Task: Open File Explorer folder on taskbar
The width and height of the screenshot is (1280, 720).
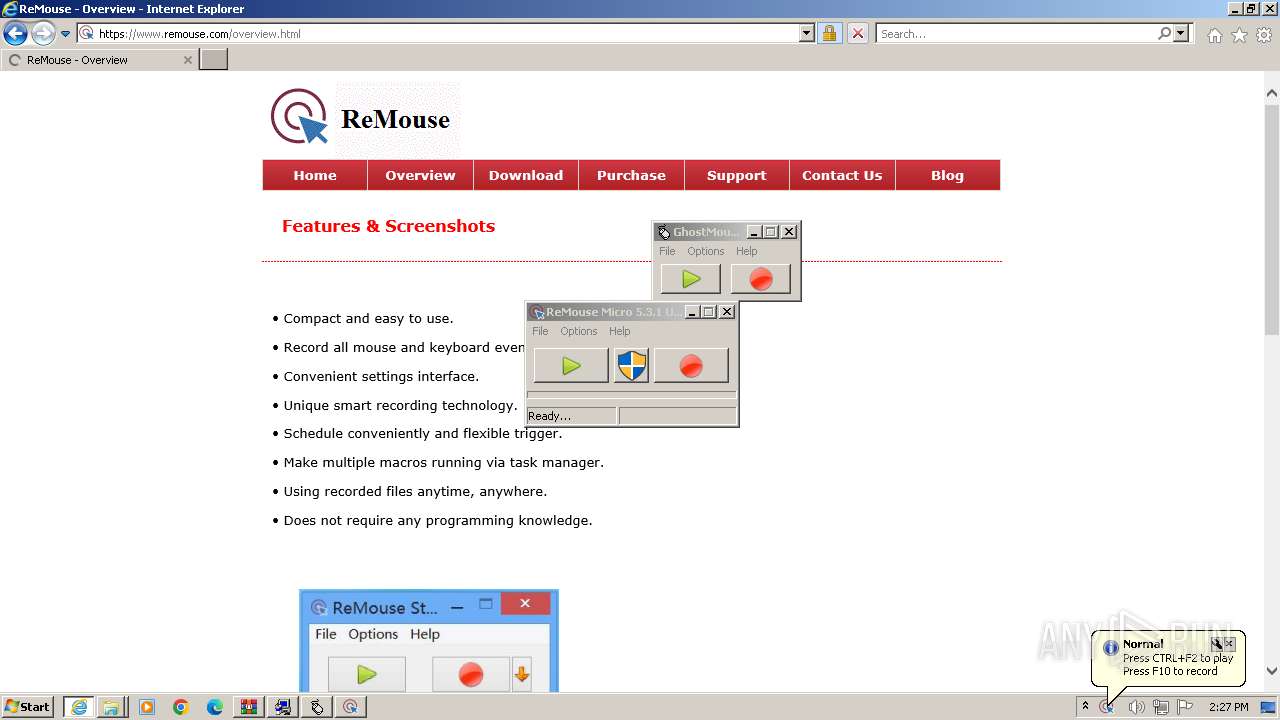Action: (111, 707)
